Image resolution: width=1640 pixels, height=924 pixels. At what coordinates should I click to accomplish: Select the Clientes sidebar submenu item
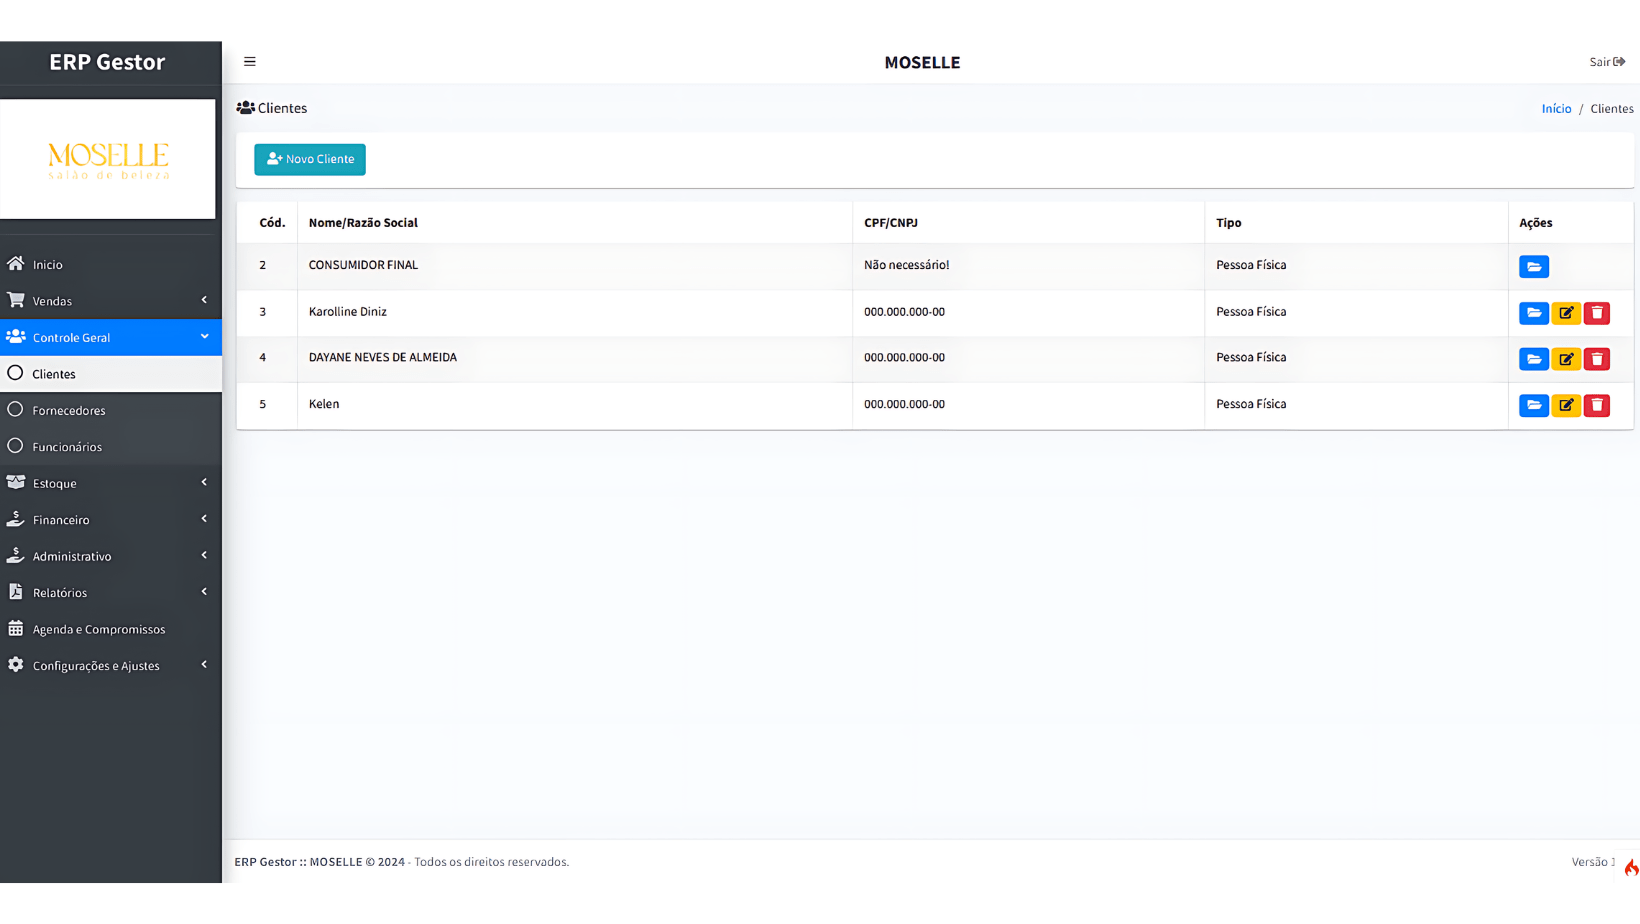coord(54,374)
